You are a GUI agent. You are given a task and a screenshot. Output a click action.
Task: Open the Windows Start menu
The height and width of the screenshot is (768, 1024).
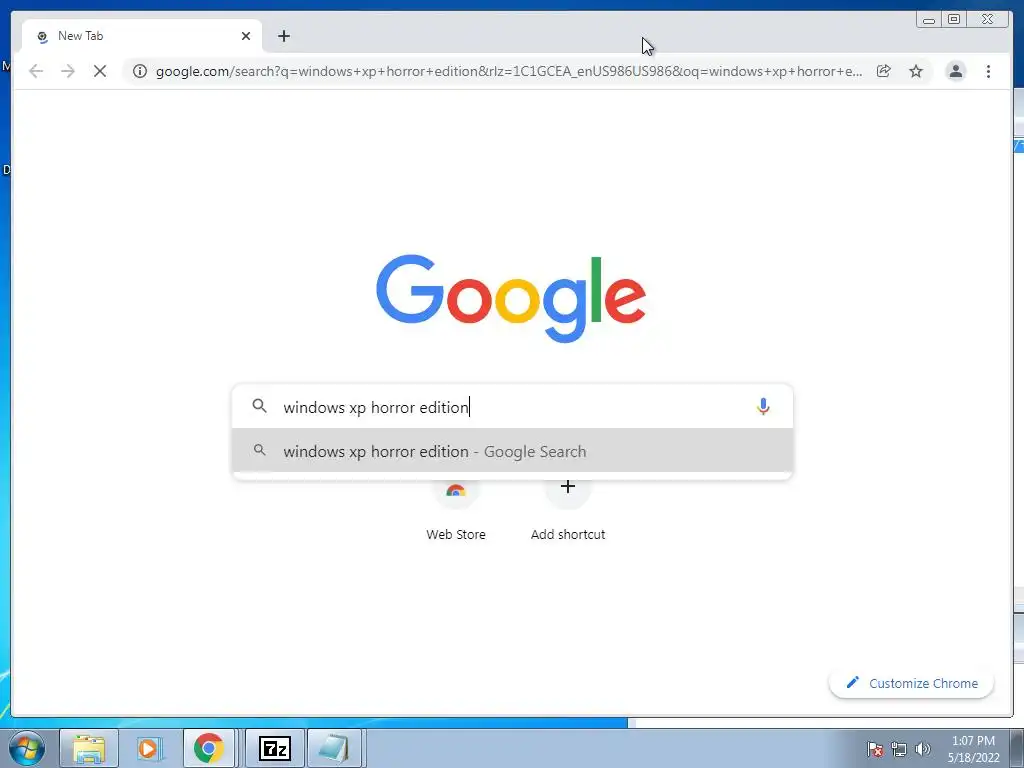(x=27, y=748)
